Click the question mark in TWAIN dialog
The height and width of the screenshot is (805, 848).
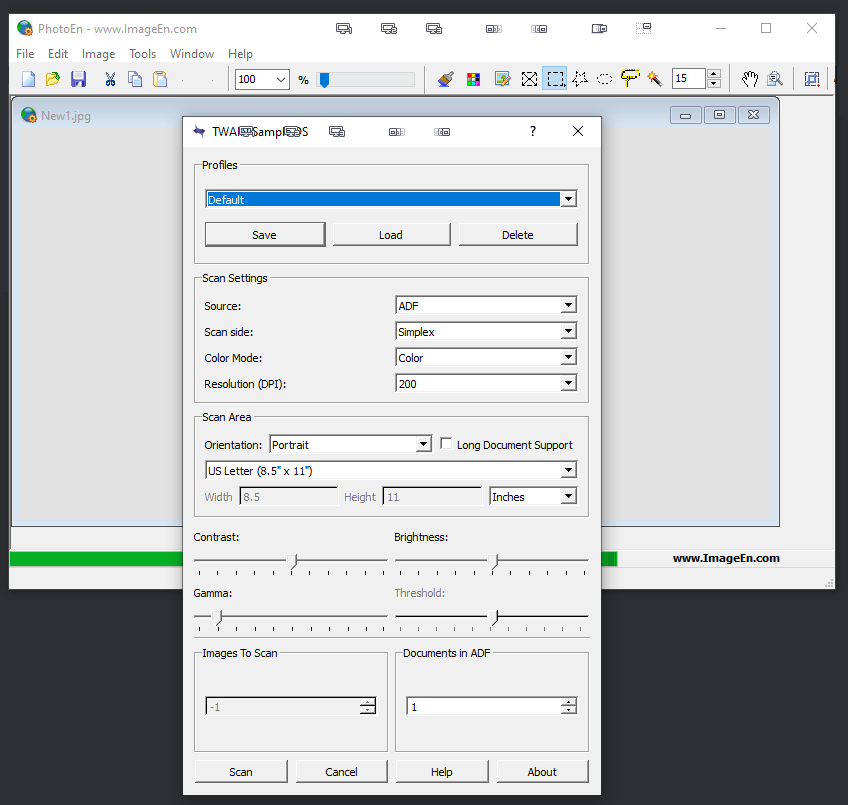(533, 131)
